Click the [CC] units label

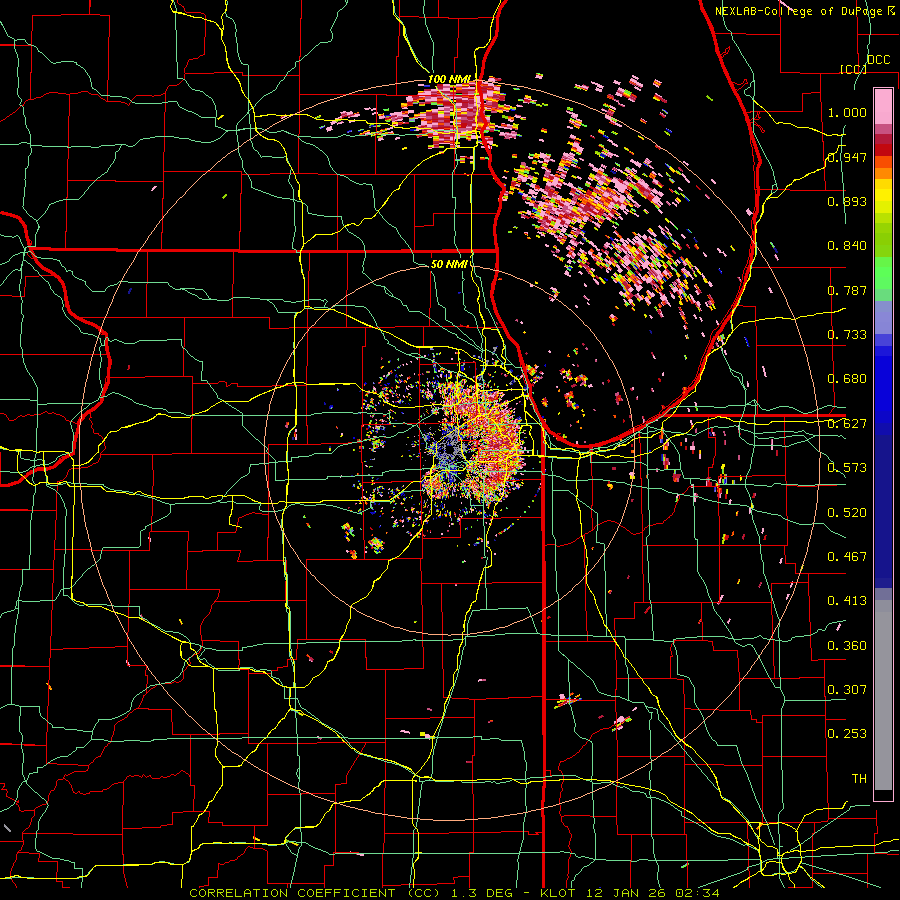click(x=854, y=69)
